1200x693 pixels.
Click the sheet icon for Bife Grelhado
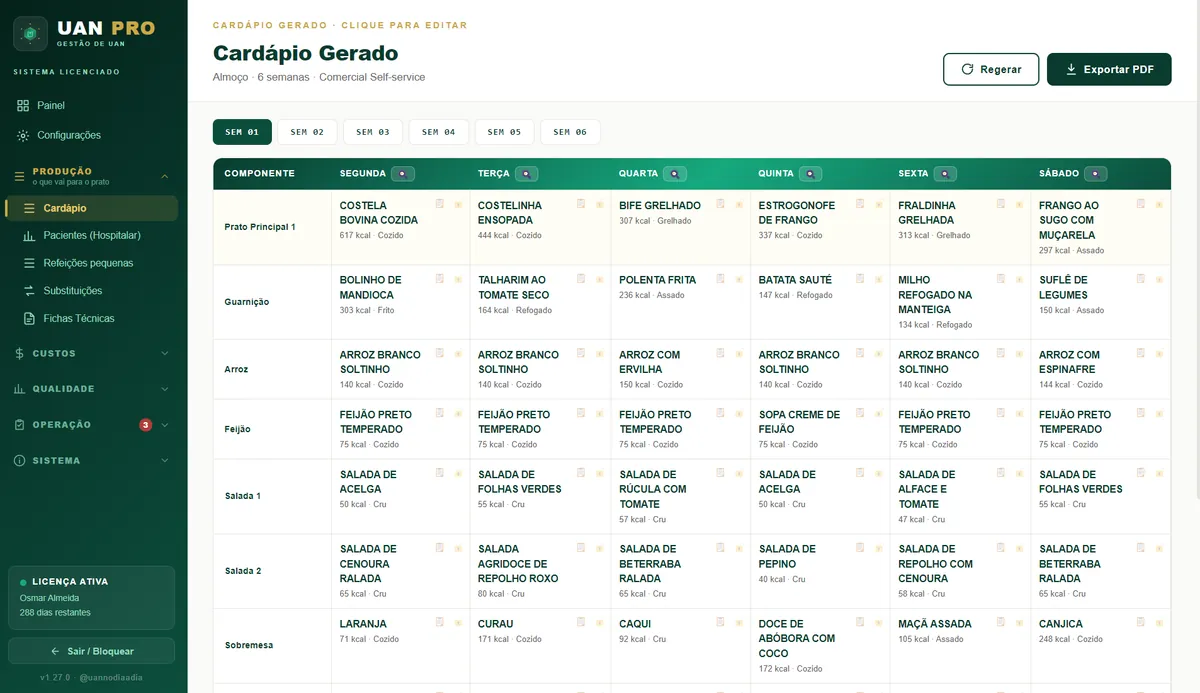[721, 204]
